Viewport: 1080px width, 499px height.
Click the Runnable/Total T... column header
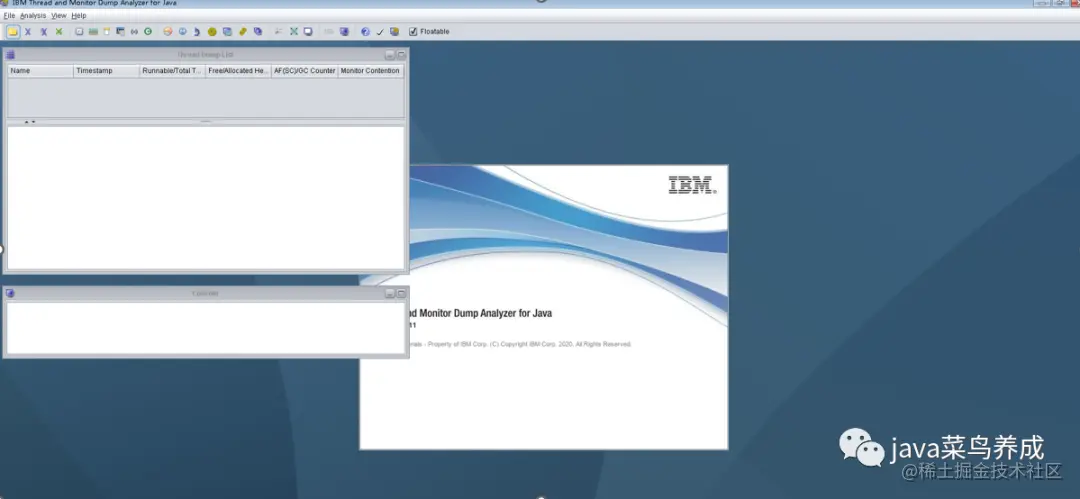point(172,71)
